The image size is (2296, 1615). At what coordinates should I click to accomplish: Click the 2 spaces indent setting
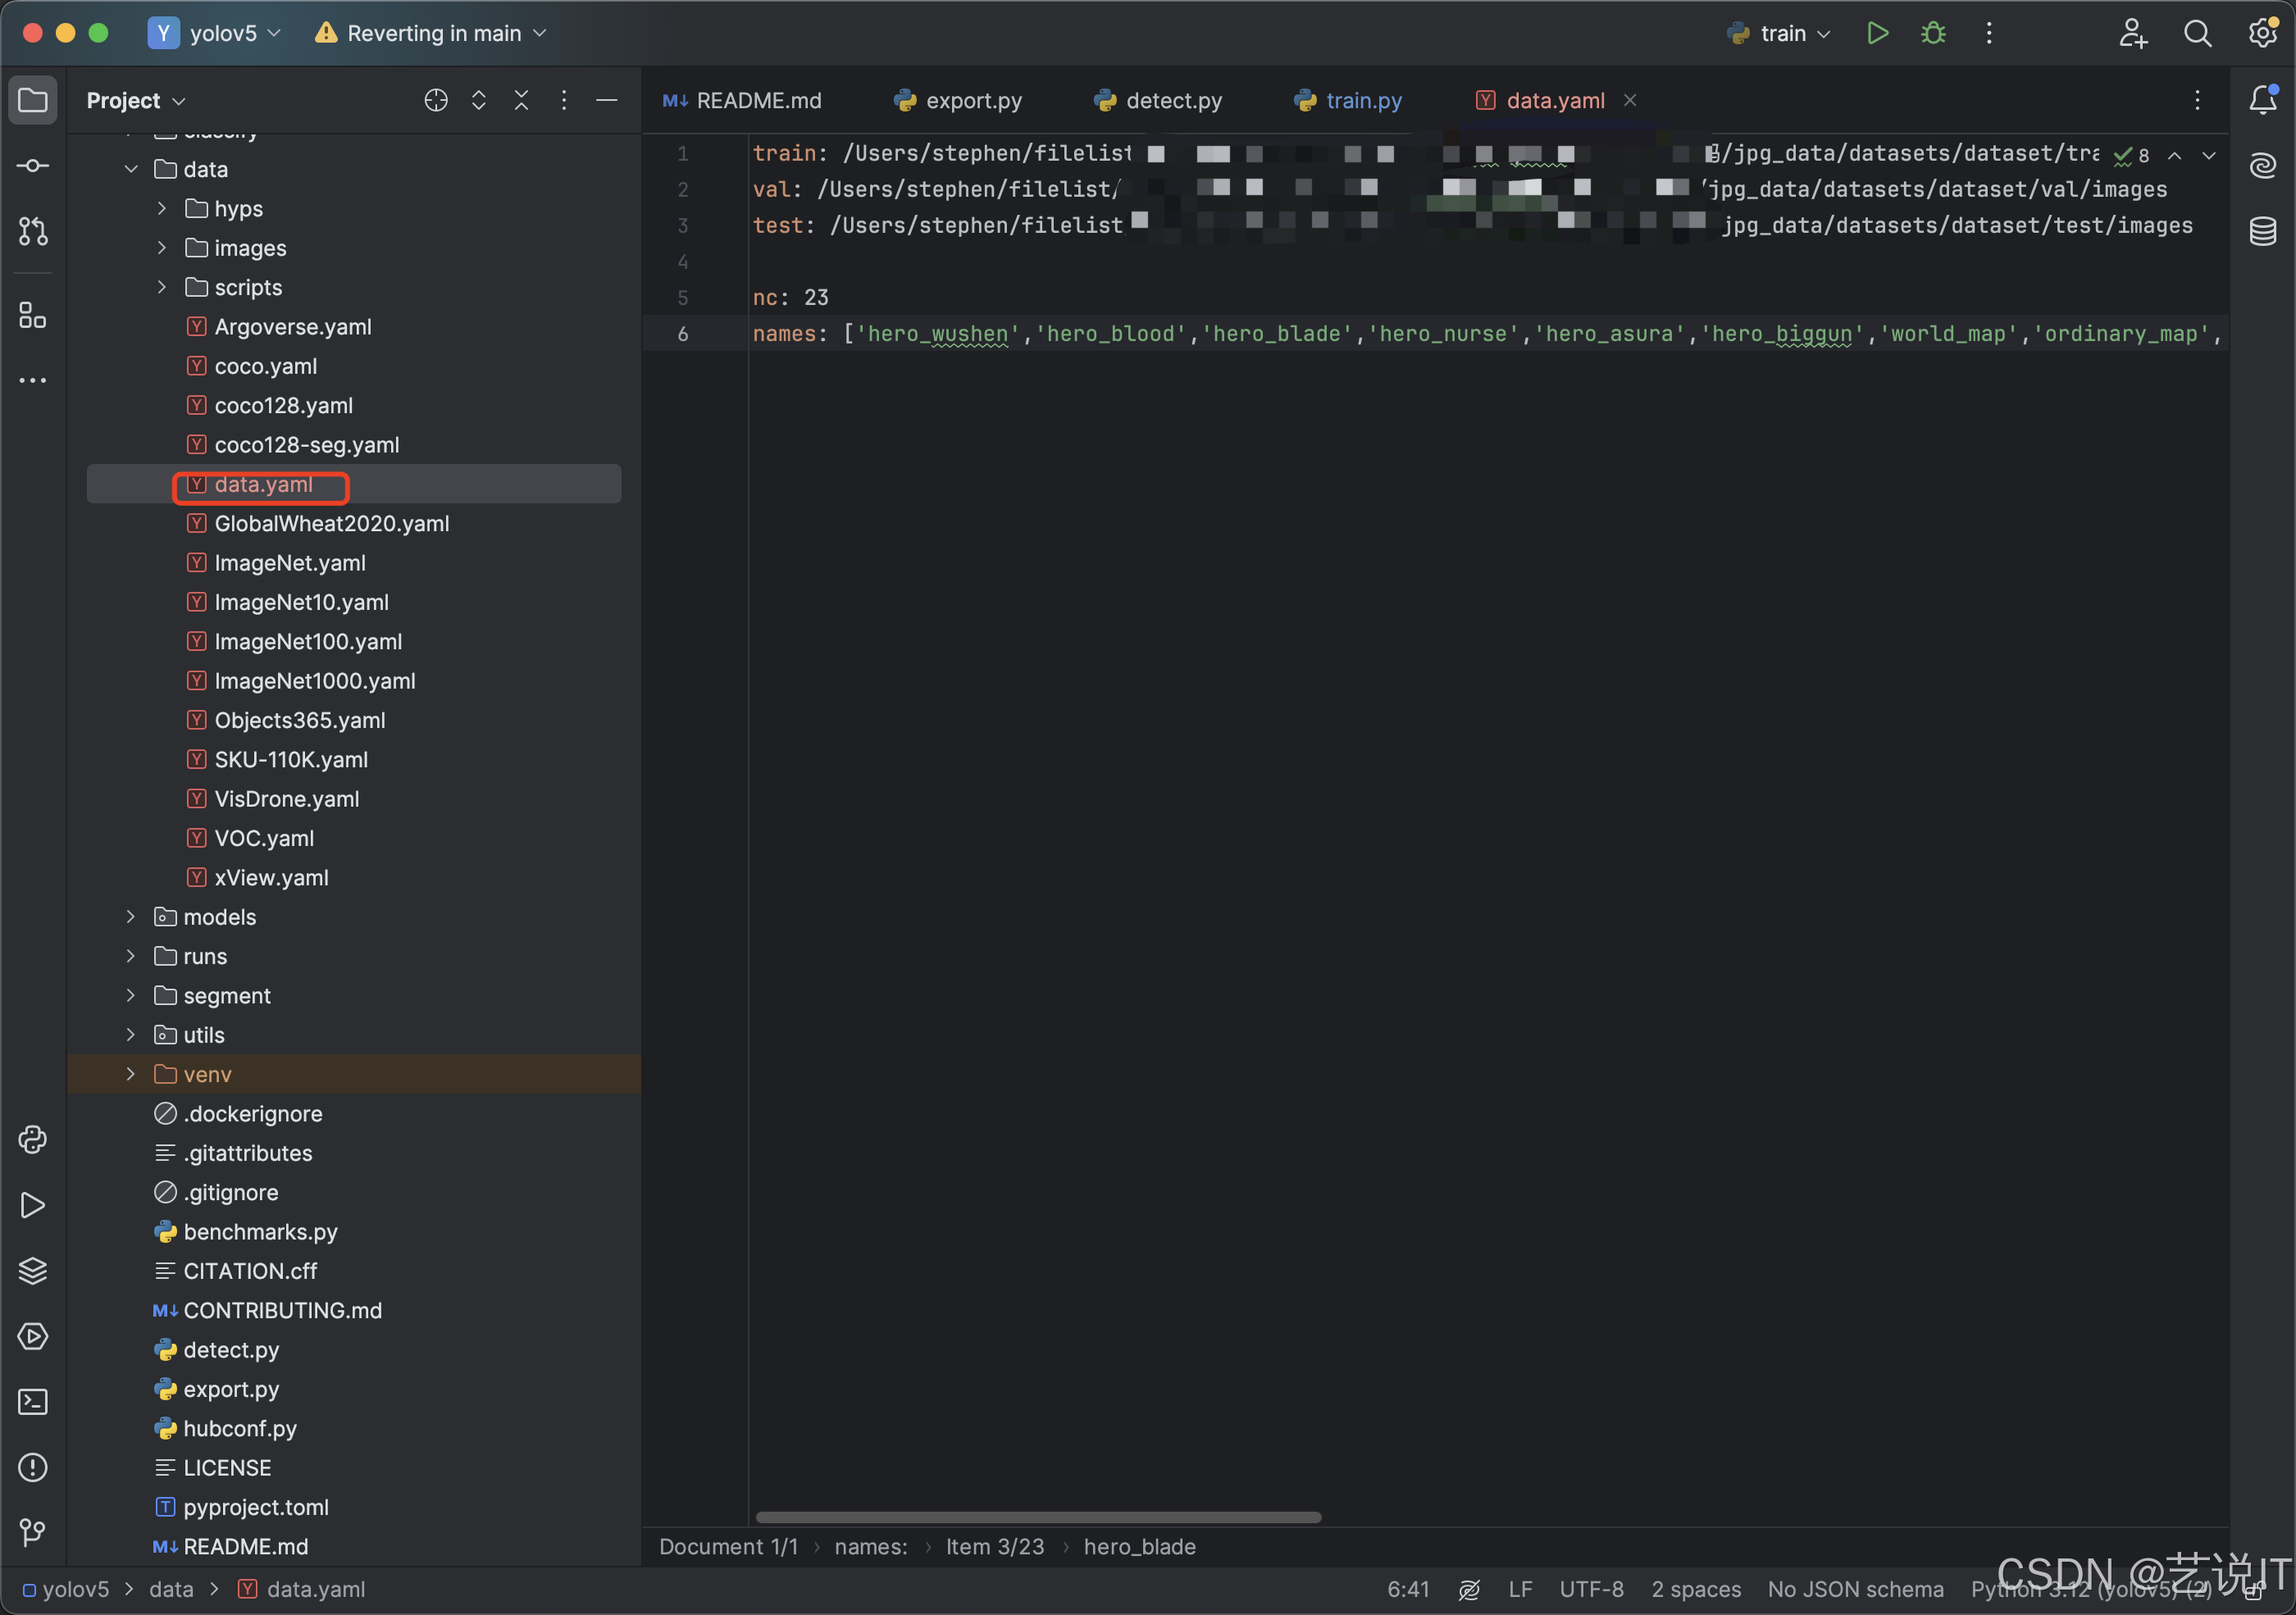(1696, 1589)
